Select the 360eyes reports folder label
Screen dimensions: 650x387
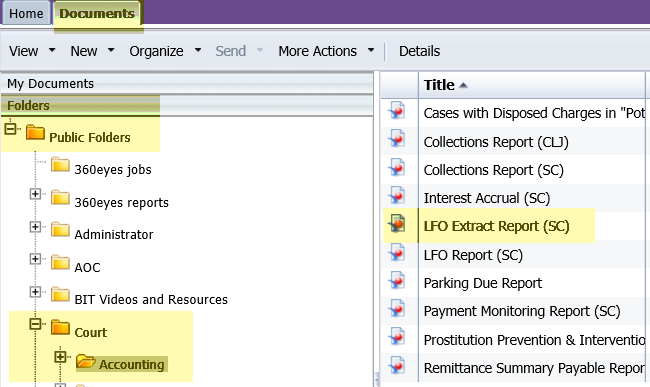[121, 203]
